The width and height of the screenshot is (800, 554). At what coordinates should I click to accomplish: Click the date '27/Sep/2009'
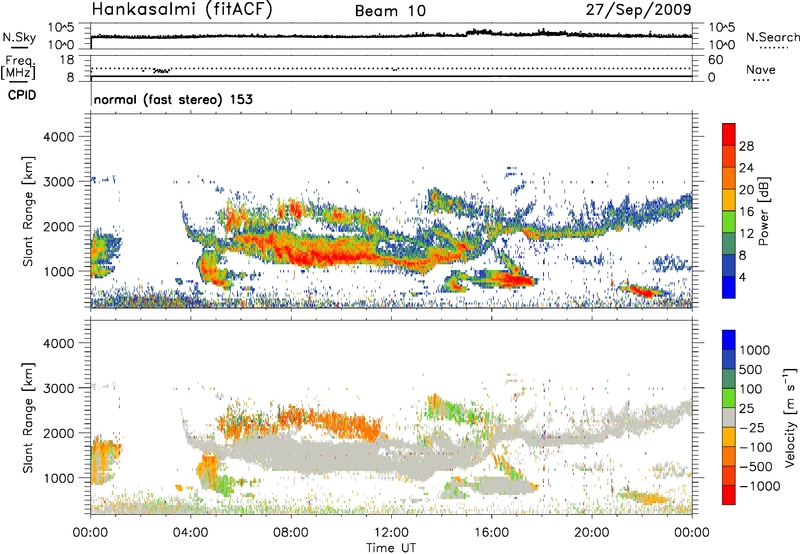638,10
